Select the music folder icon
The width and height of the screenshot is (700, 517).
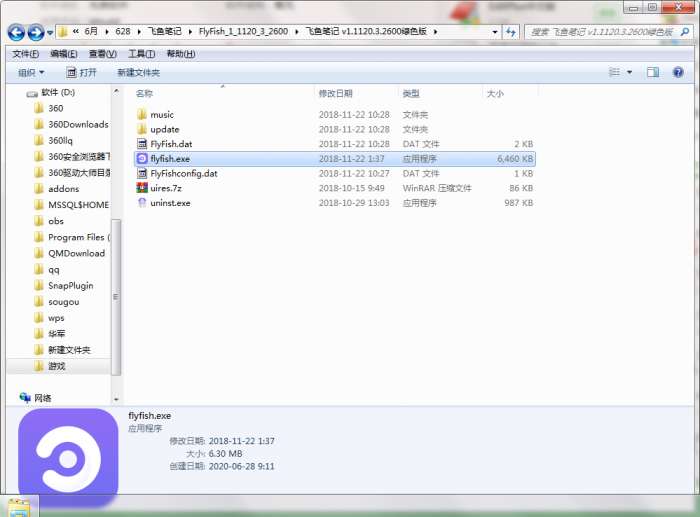click(142, 115)
